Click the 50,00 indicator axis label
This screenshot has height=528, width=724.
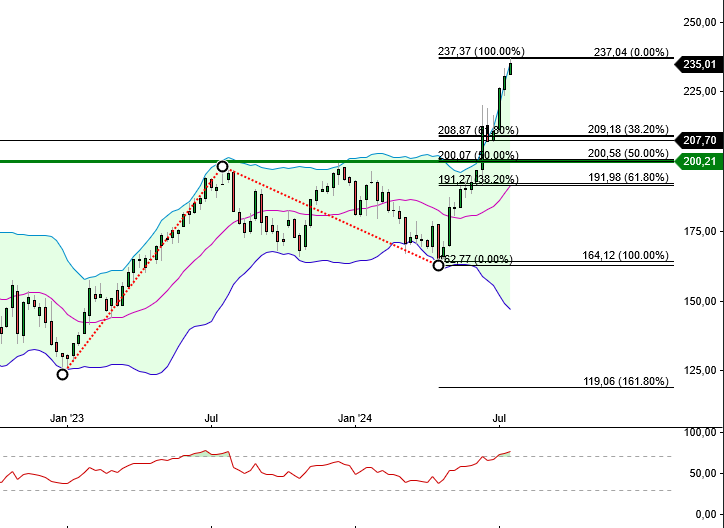[x=702, y=473]
